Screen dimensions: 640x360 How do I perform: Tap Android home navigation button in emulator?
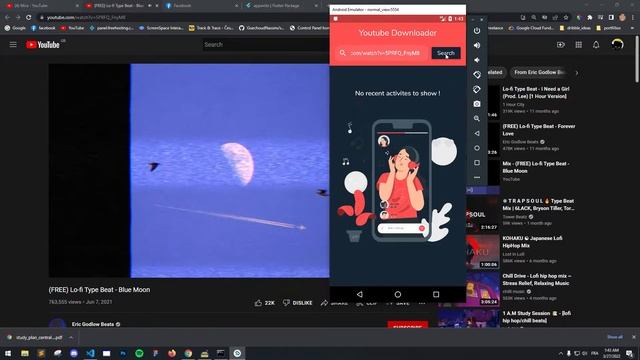pyautogui.click(x=398, y=294)
